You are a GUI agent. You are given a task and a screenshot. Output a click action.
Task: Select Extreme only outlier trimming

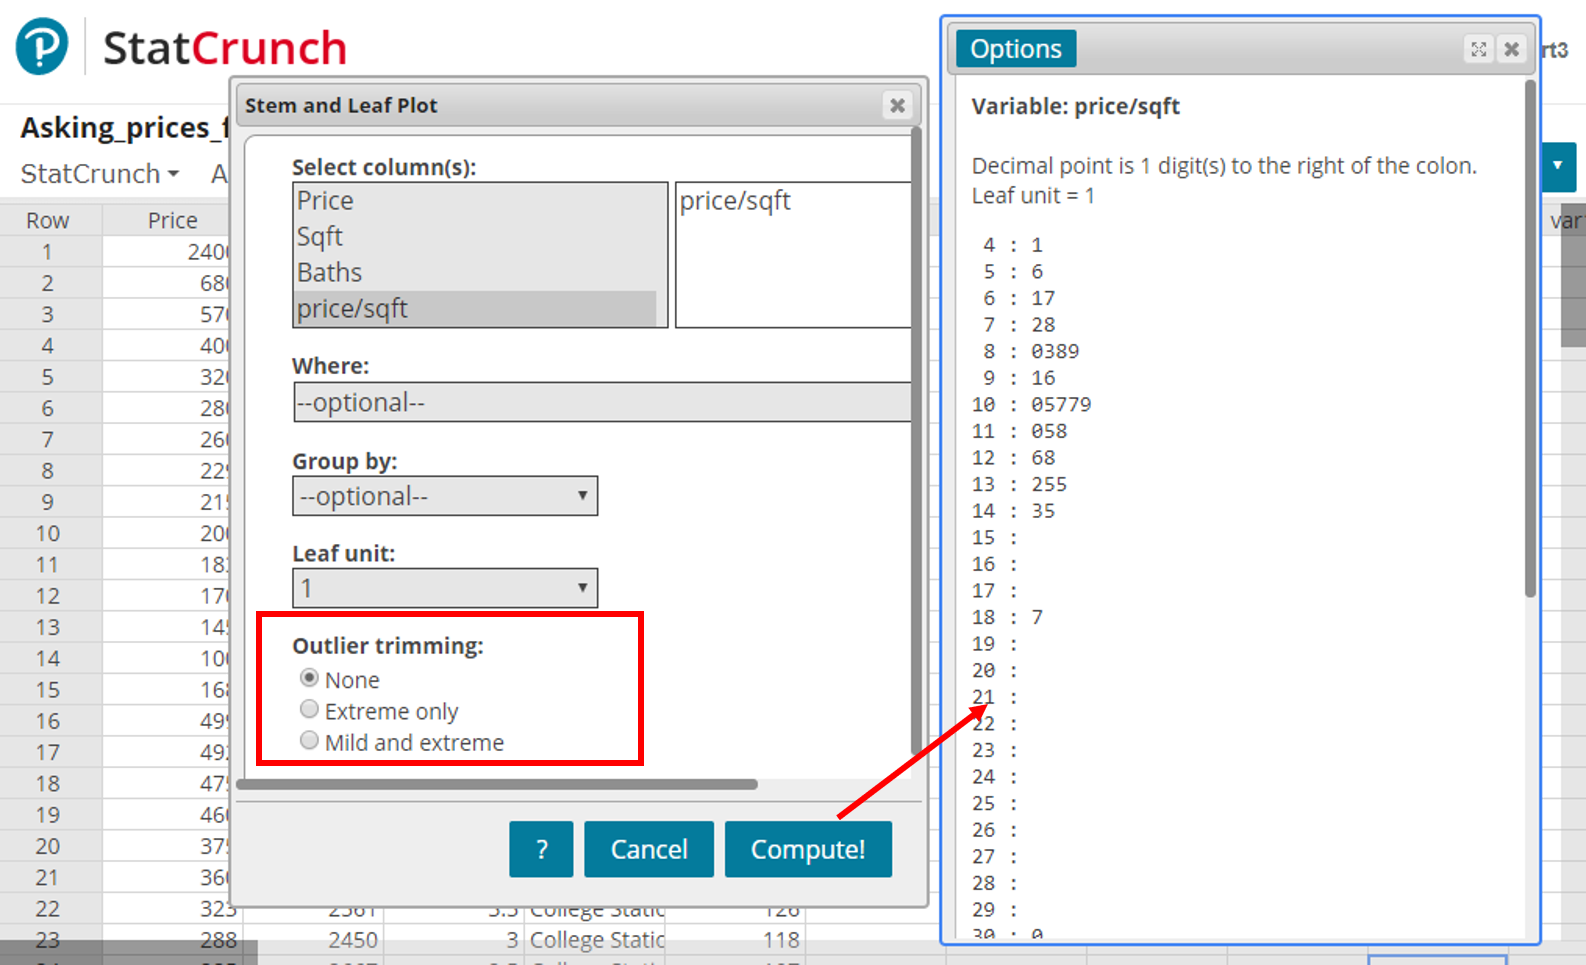309,710
